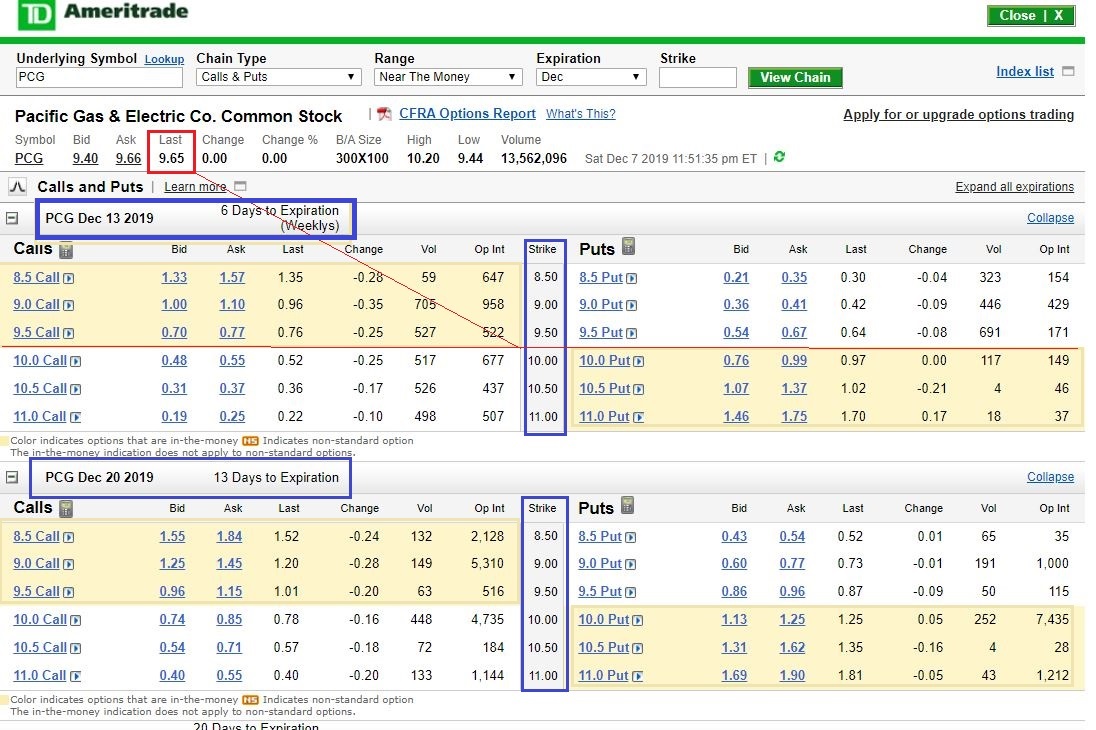Open the Chain Type dropdown
Screen dimensions: 1096x730
click(278, 77)
